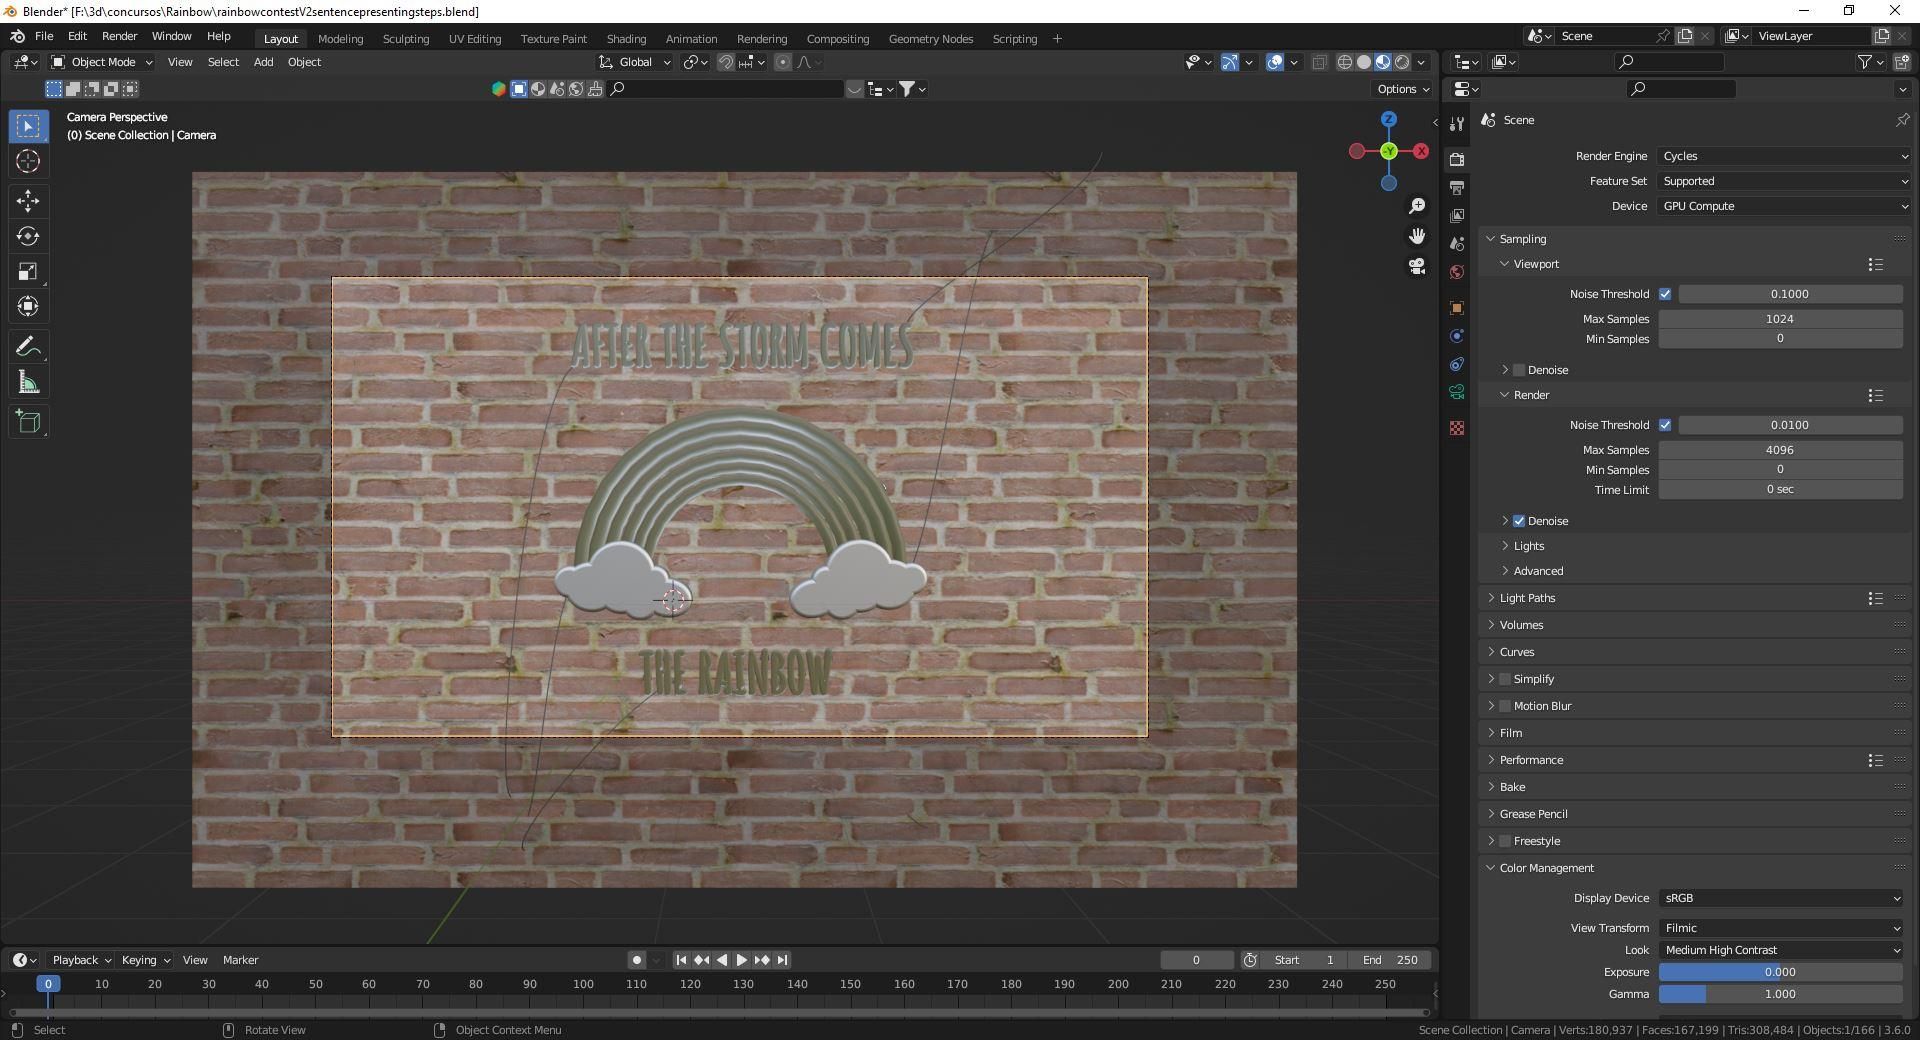The image size is (1920, 1040).
Task: Open the View Transform Filmic dropdown
Action: tap(1780, 928)
